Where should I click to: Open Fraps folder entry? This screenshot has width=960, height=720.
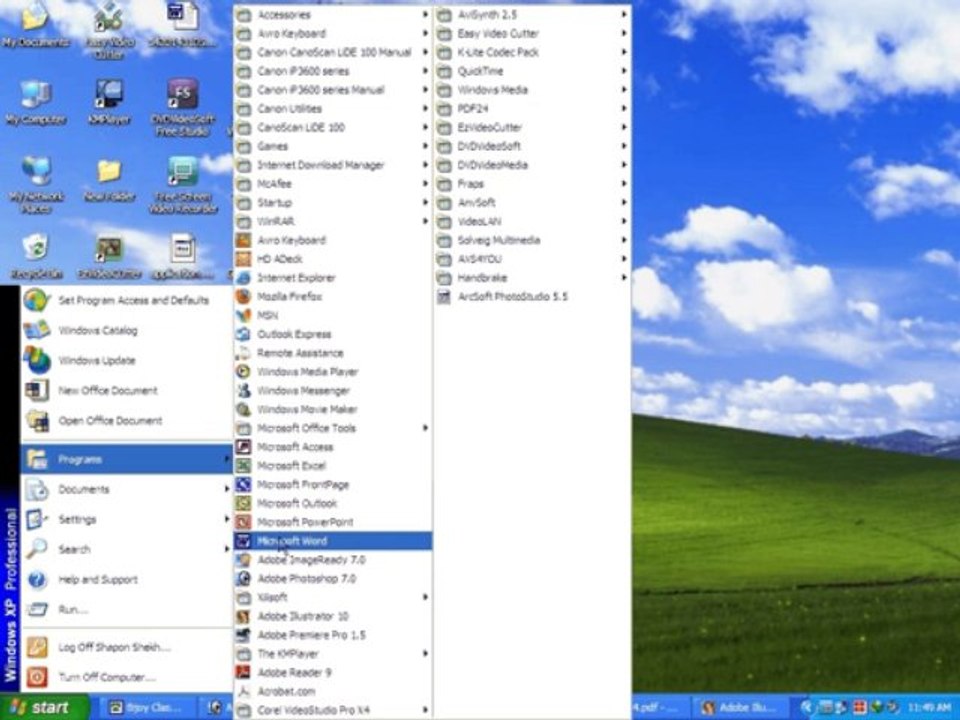point(532,184)
